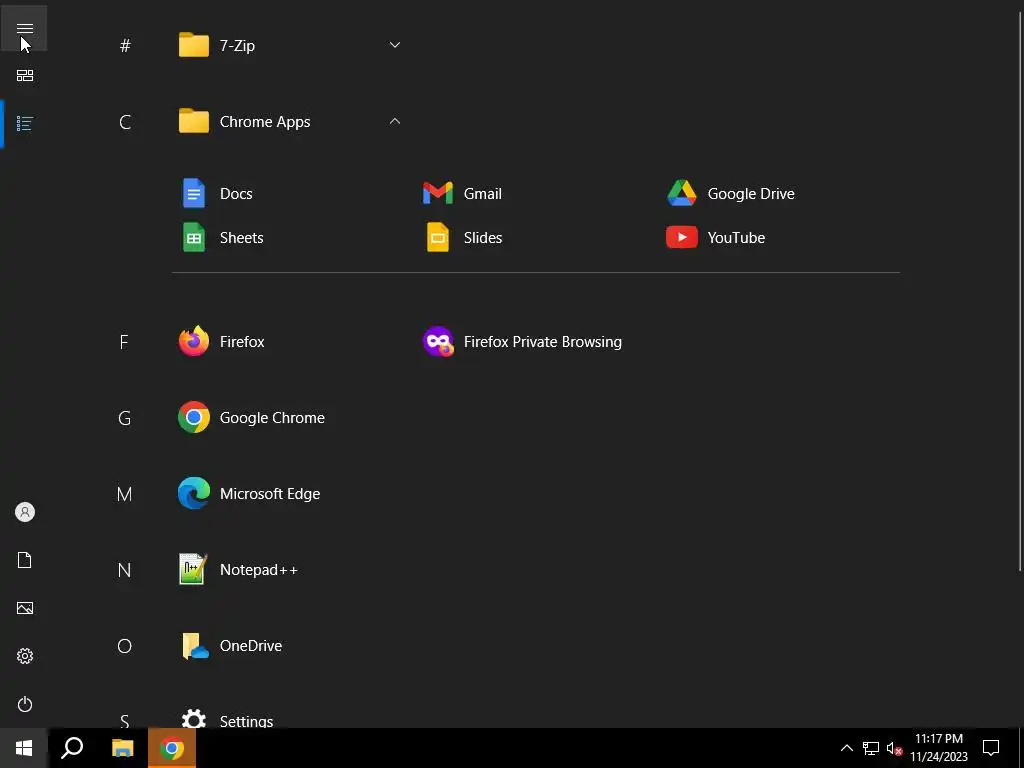
Task: Launch Sheets app
Action: coord(223,238)
